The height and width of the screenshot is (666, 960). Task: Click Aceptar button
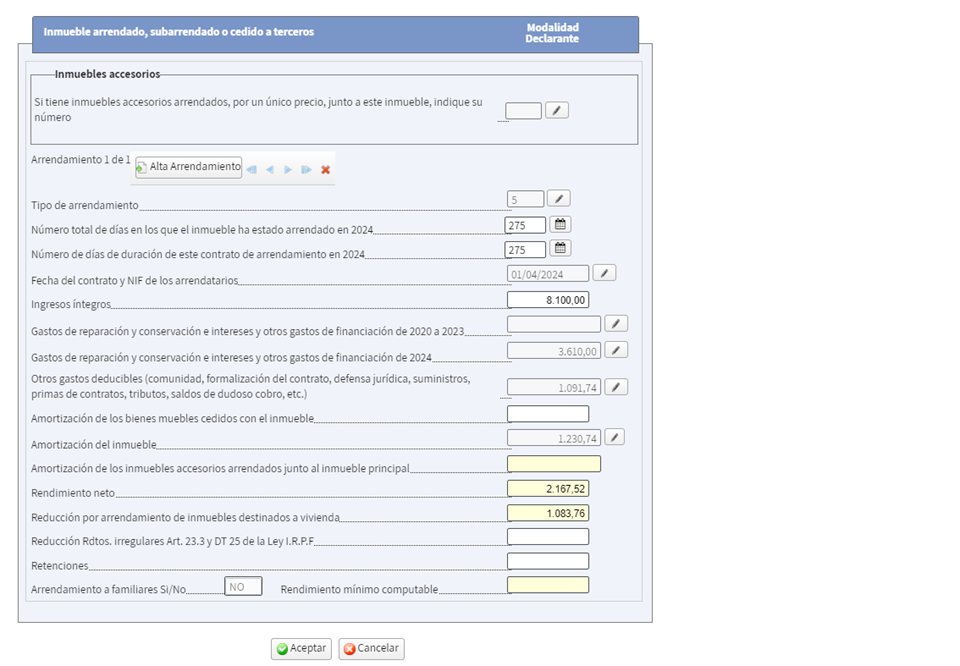pos(301,648)
